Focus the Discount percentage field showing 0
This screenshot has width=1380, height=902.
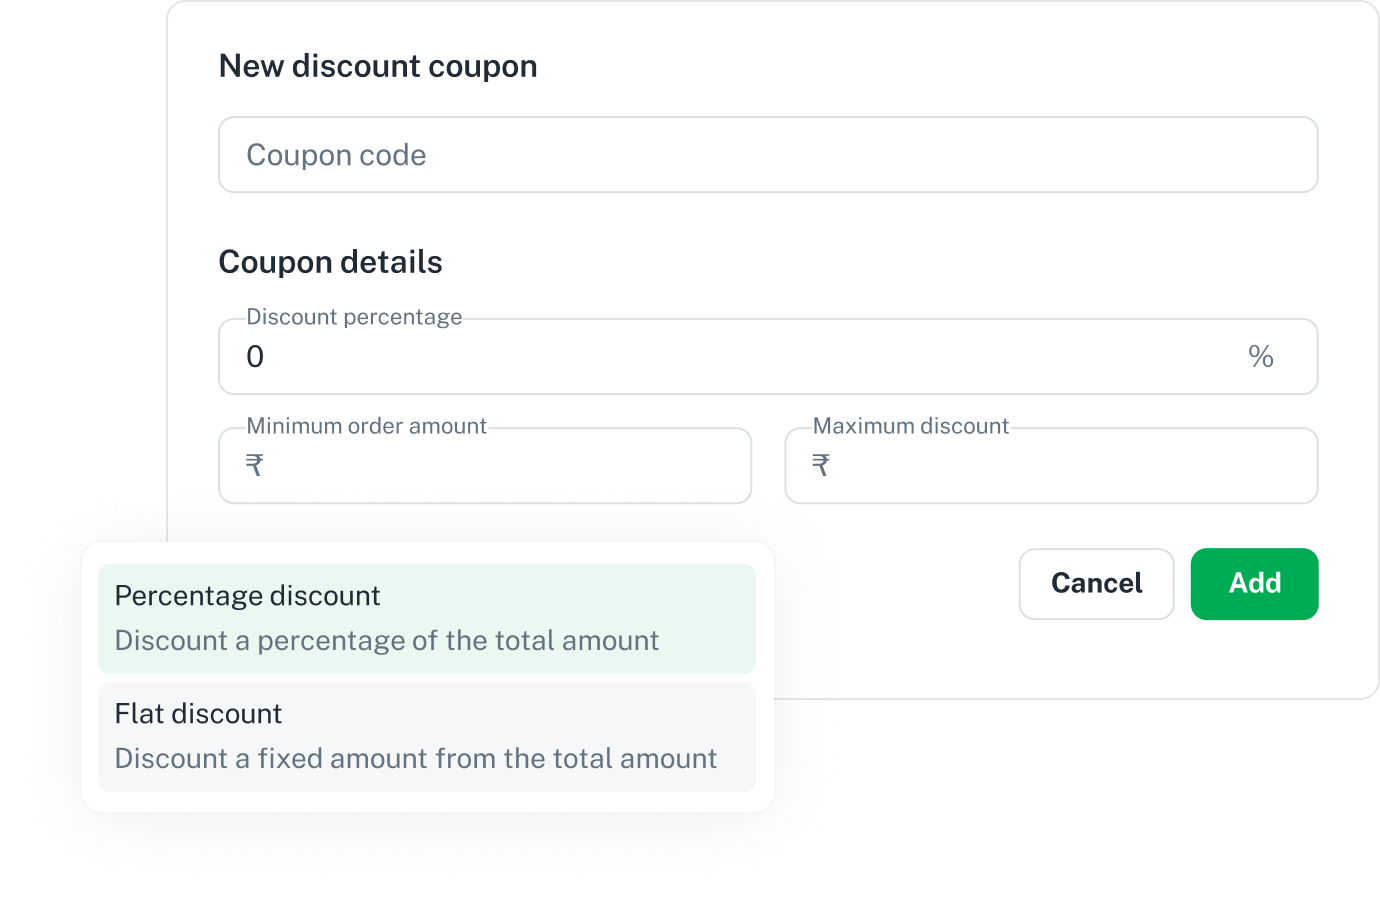720,357
